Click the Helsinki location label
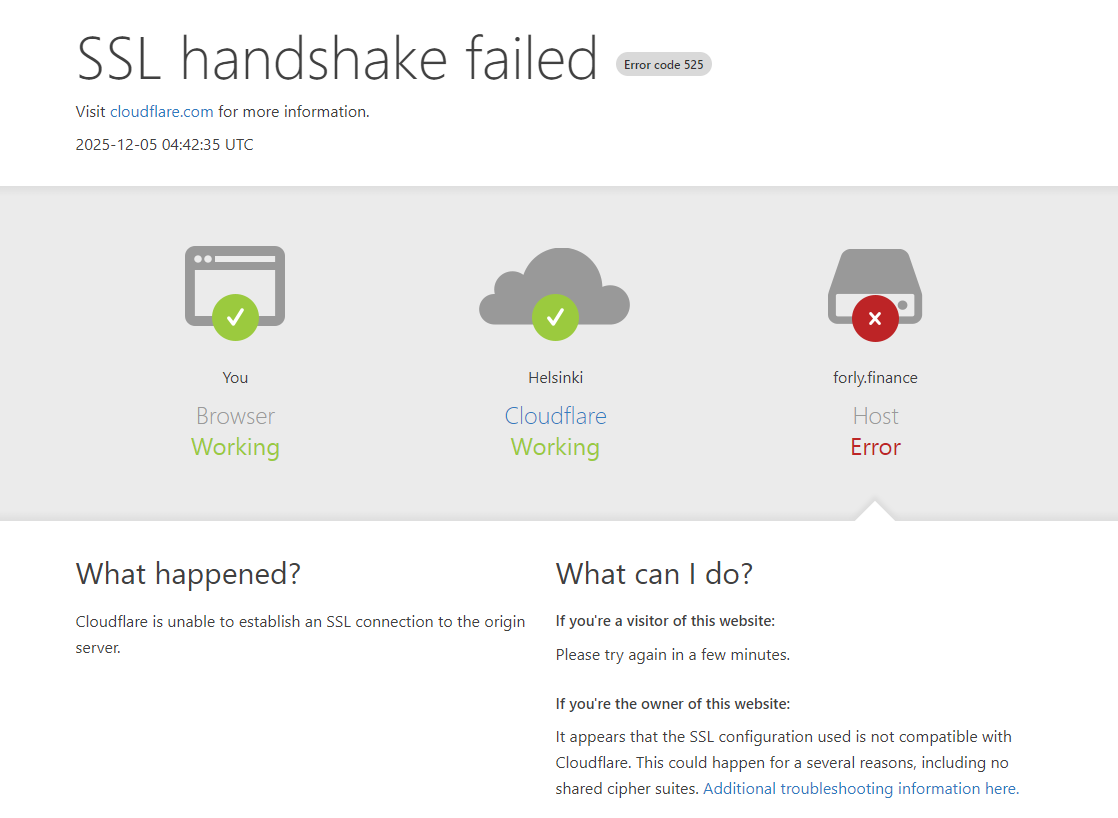Image resolution: width=1118 pixels, height=818 pixels. coord(555,378)
